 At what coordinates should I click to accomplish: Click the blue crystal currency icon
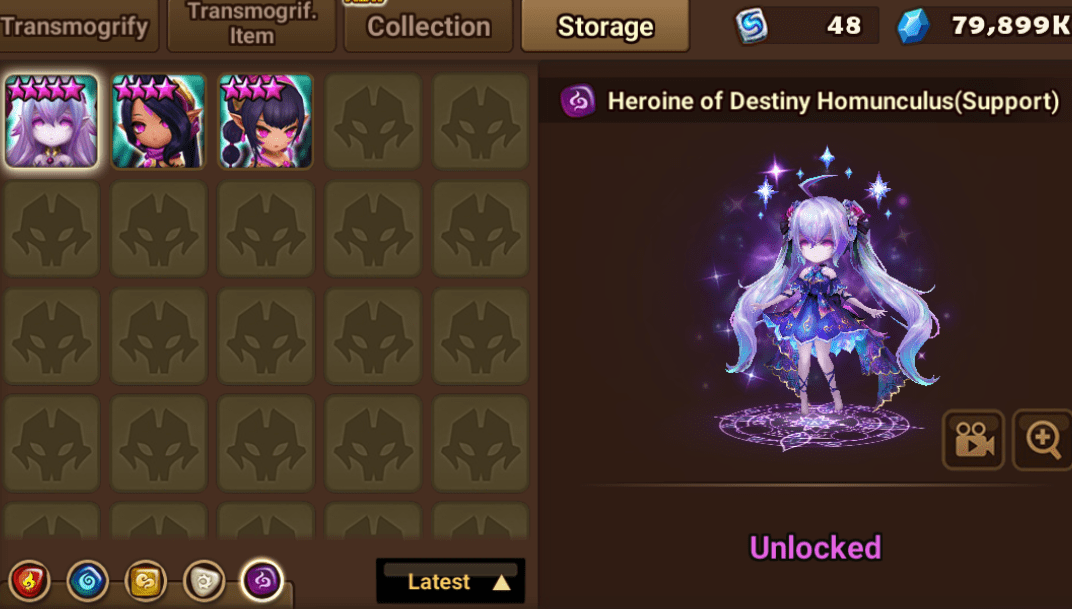[x=913, y=26]
